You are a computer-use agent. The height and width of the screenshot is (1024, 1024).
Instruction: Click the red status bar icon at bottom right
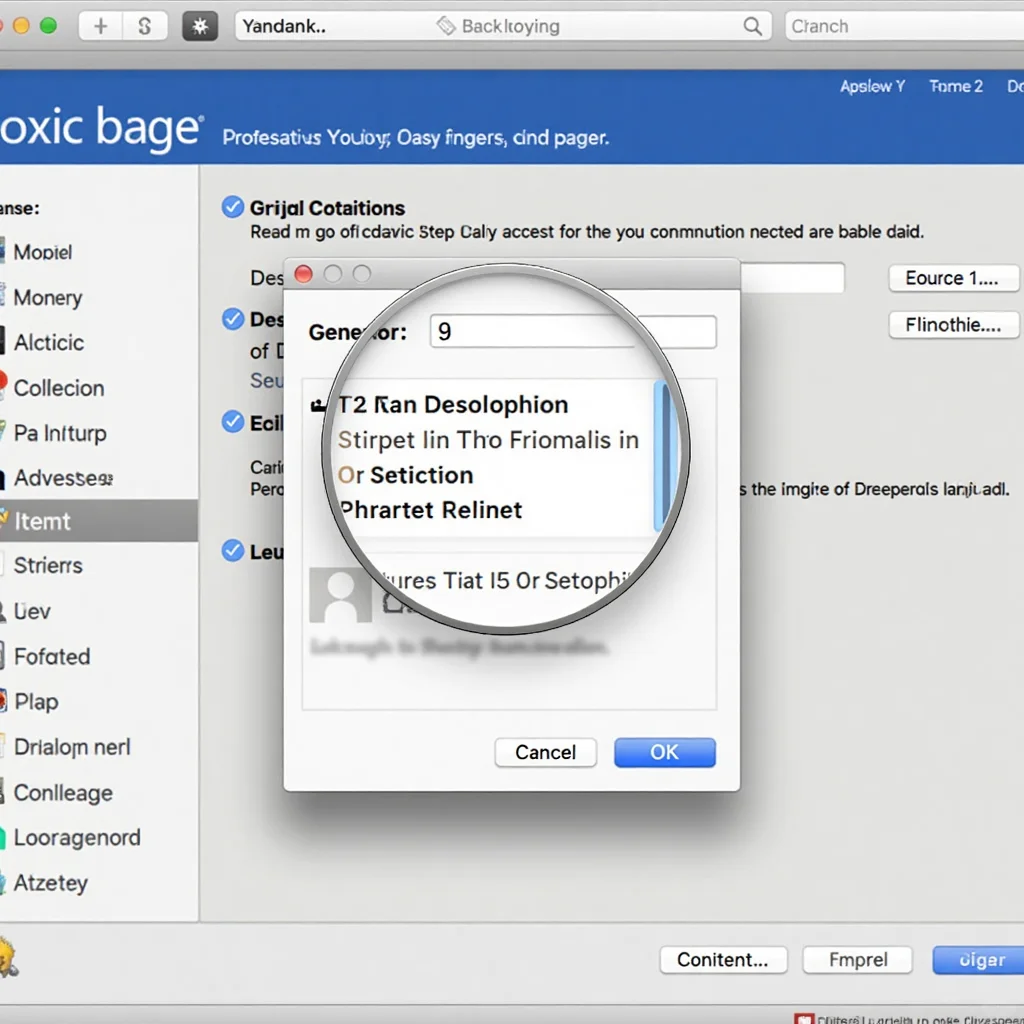804,1019
